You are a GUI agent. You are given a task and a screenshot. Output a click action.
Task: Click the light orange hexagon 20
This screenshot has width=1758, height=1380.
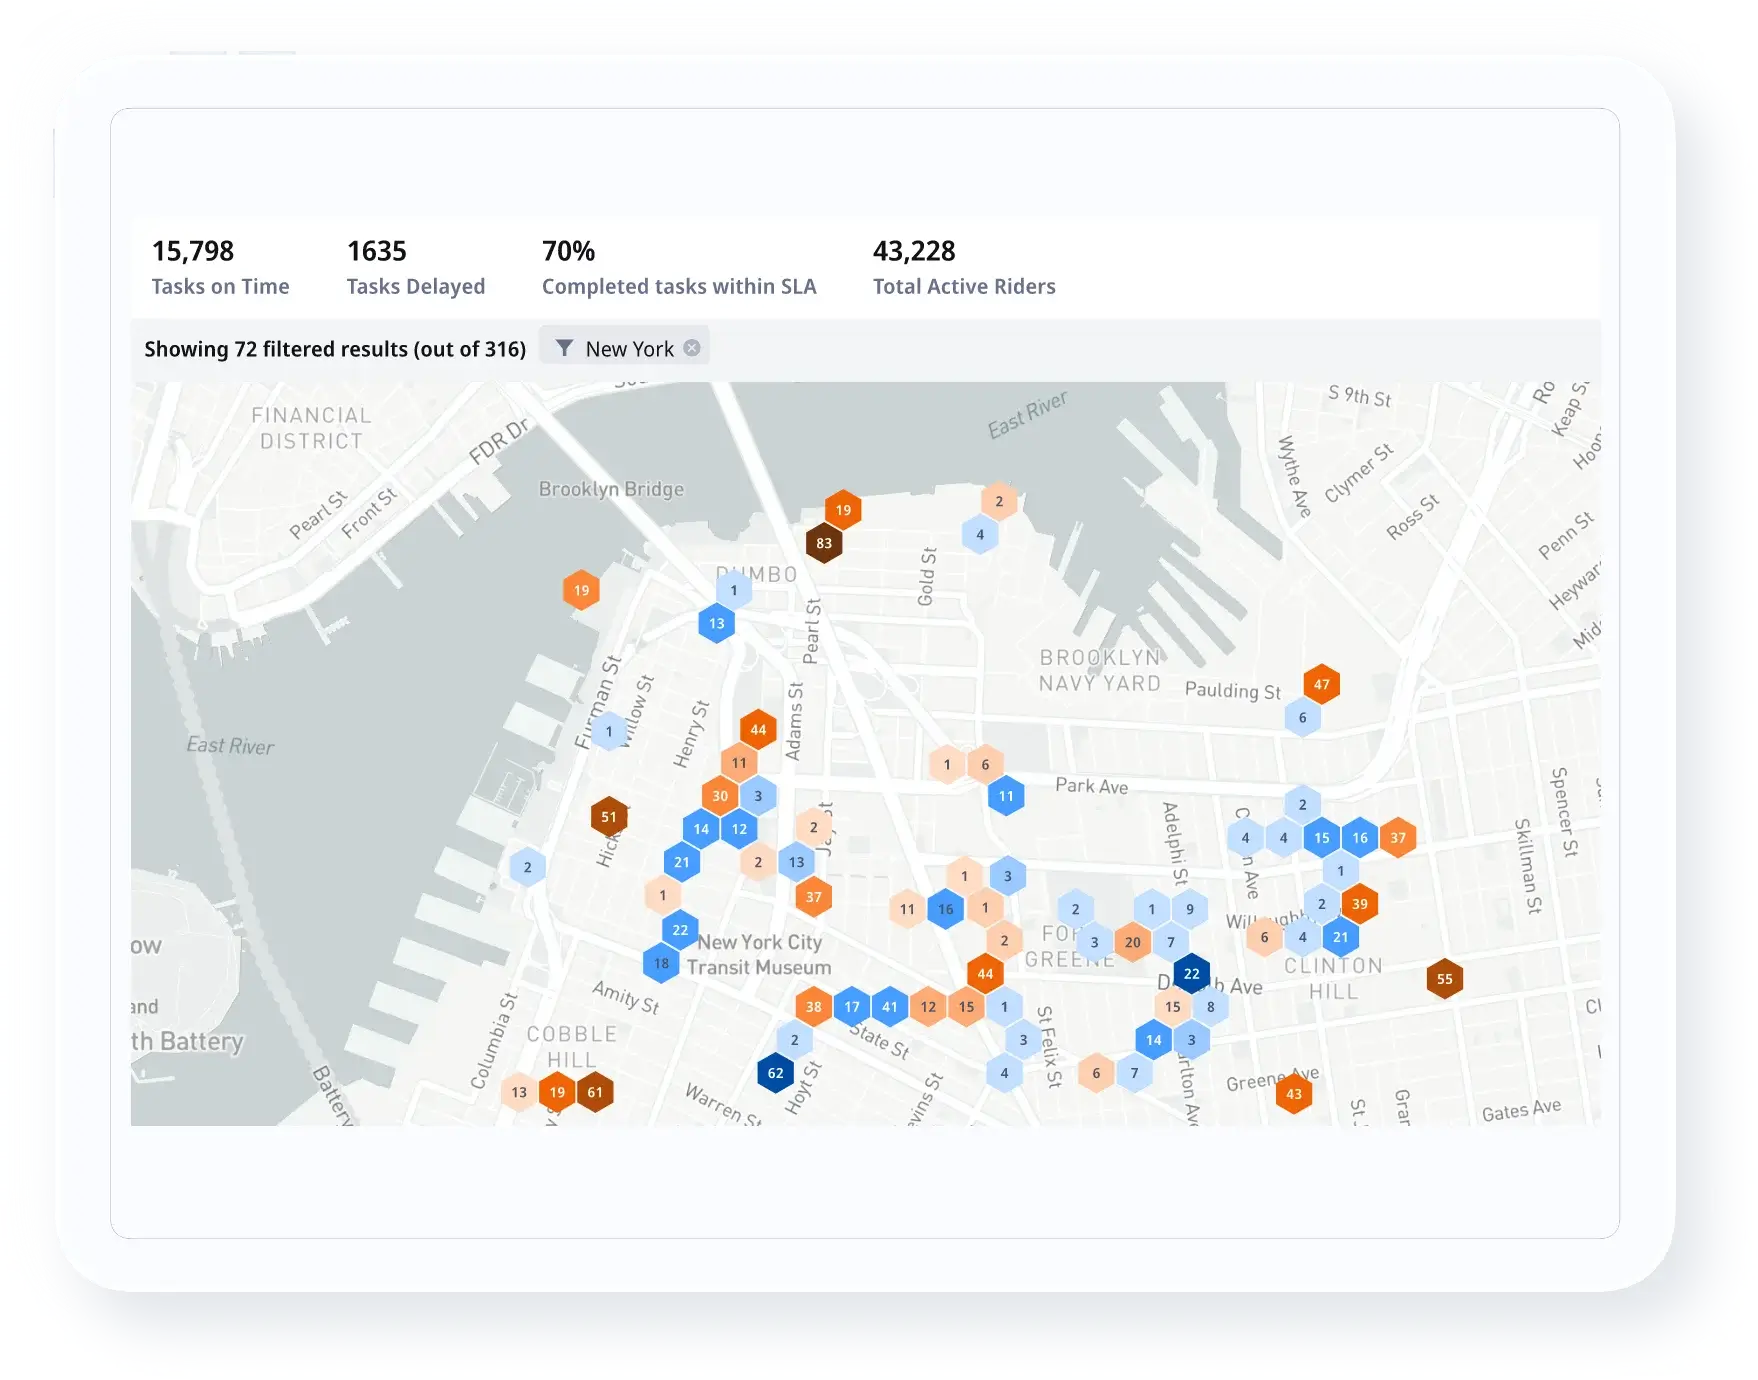[1132, 942]
